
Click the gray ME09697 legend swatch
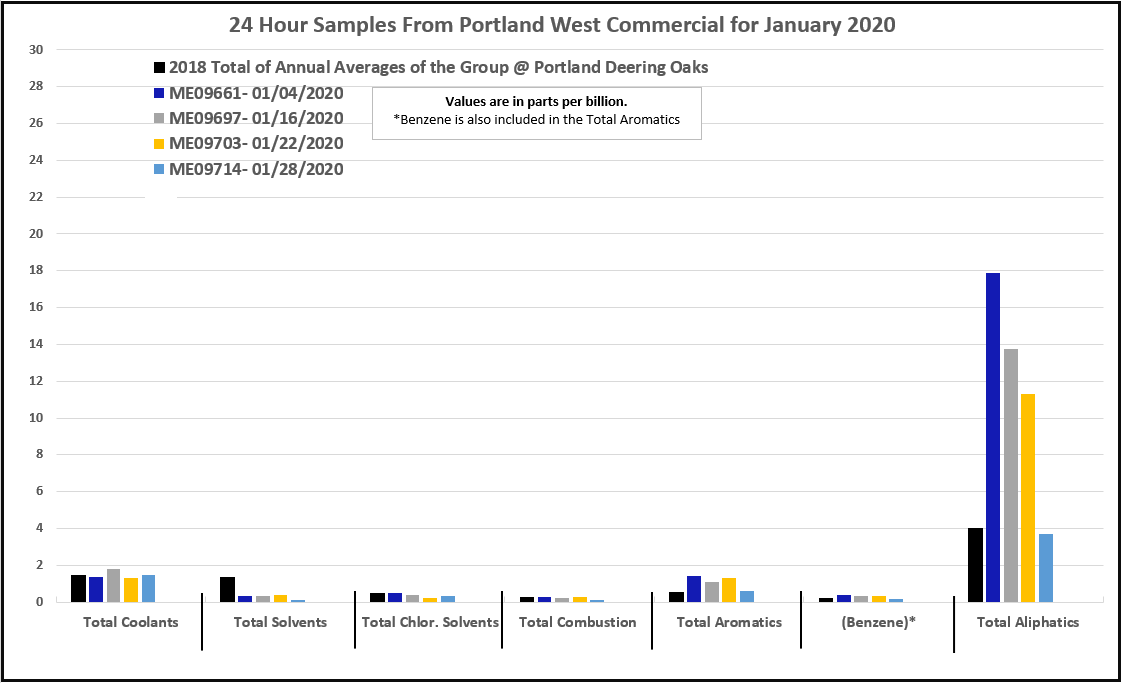click(159, 119)
